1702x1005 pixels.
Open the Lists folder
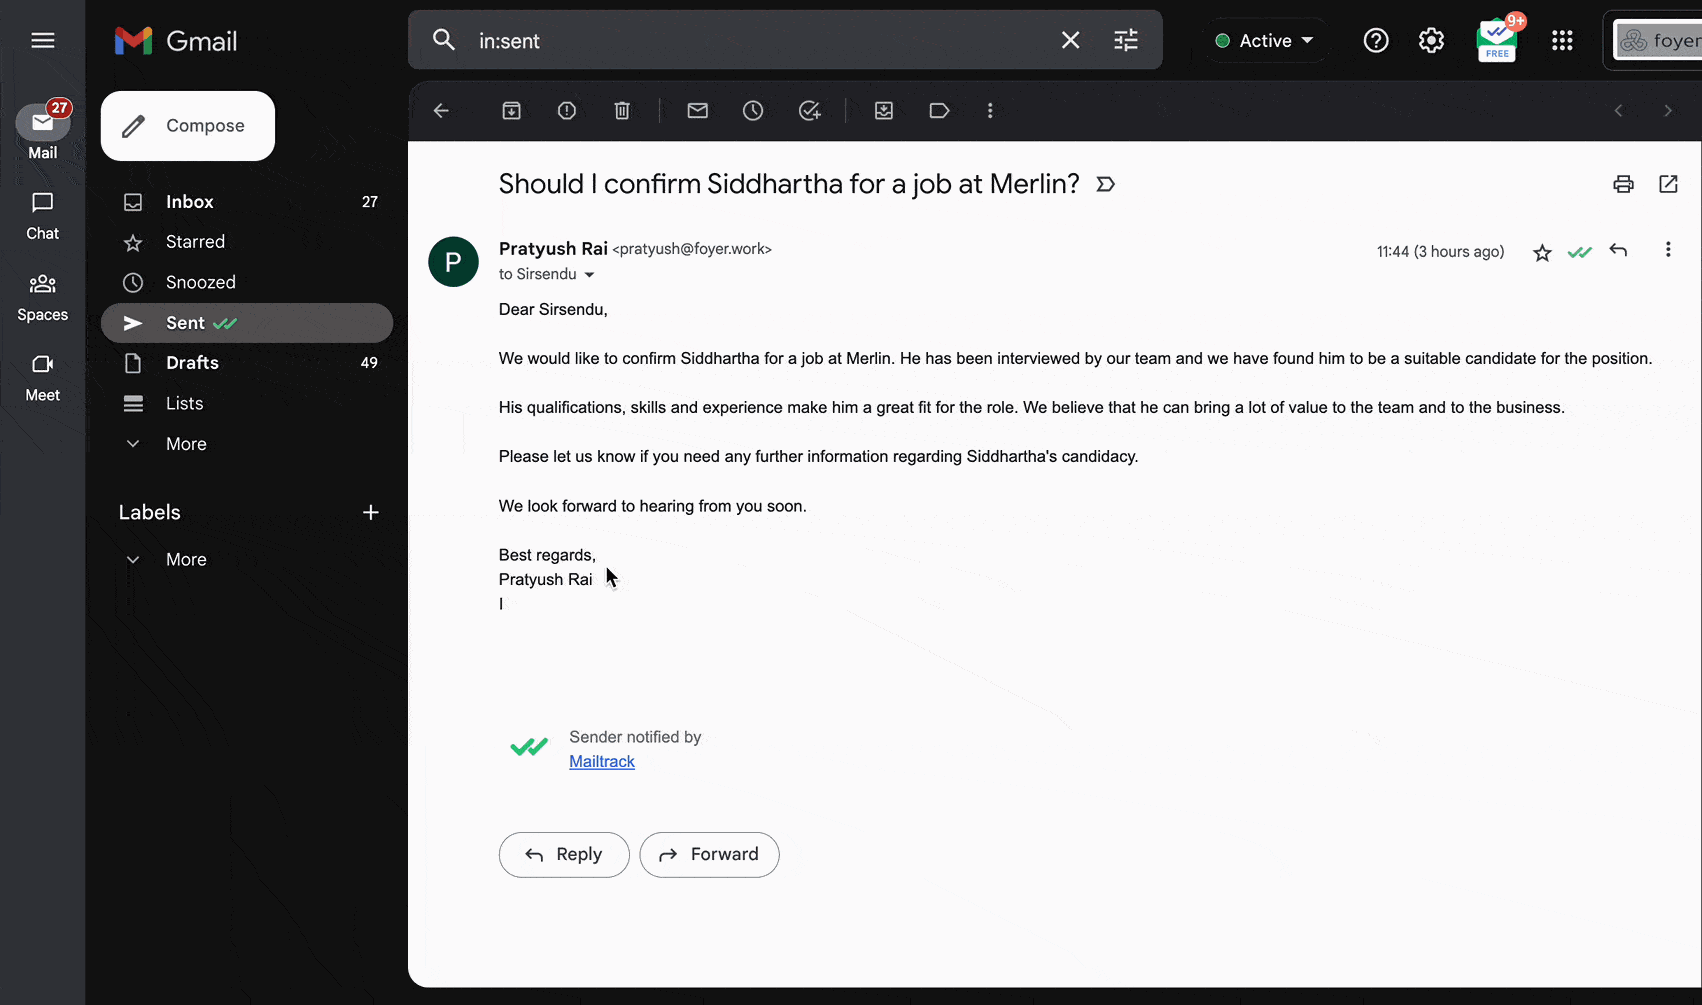point(247,404)
